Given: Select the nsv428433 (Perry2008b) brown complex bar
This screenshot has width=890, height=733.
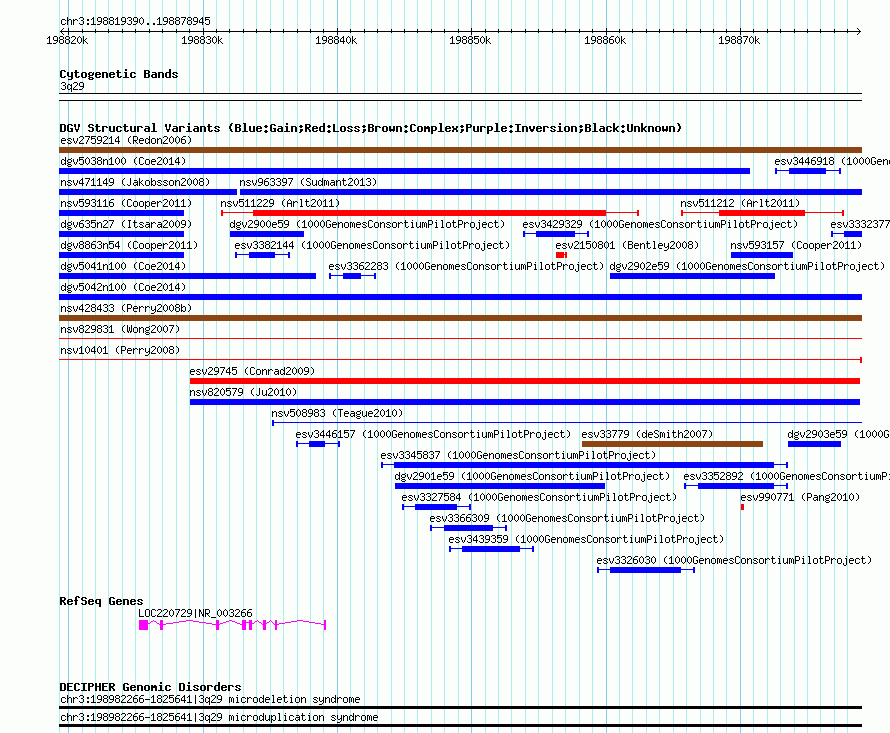Looking at the screenshot, I should coord(460,318).
